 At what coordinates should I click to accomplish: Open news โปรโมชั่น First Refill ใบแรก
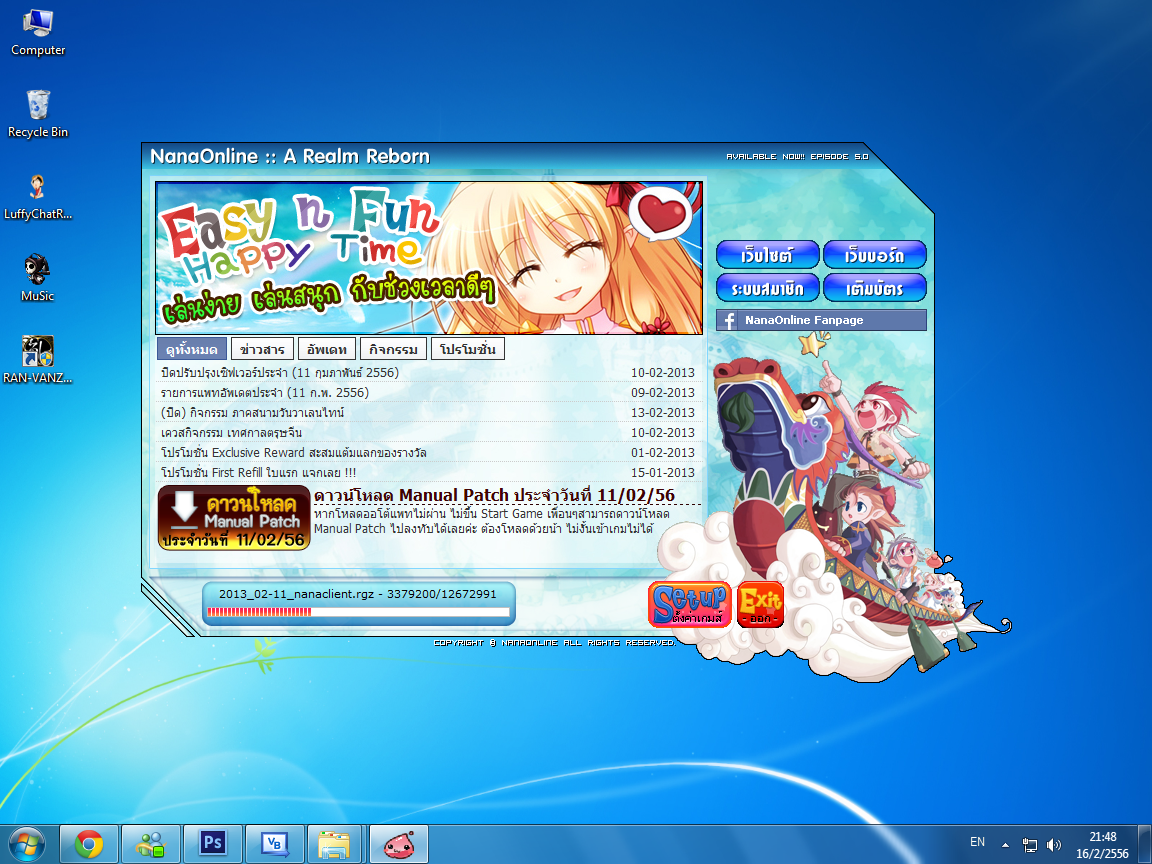click(259, 472)
